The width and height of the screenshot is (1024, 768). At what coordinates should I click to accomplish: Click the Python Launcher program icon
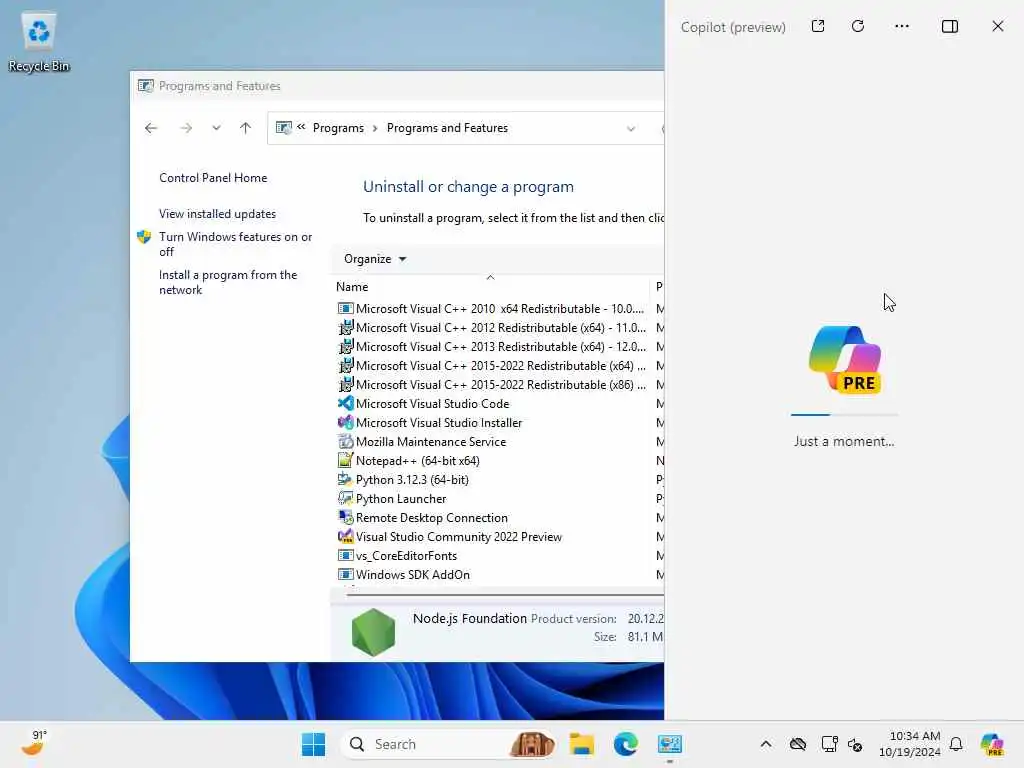[x=345, y=498]
